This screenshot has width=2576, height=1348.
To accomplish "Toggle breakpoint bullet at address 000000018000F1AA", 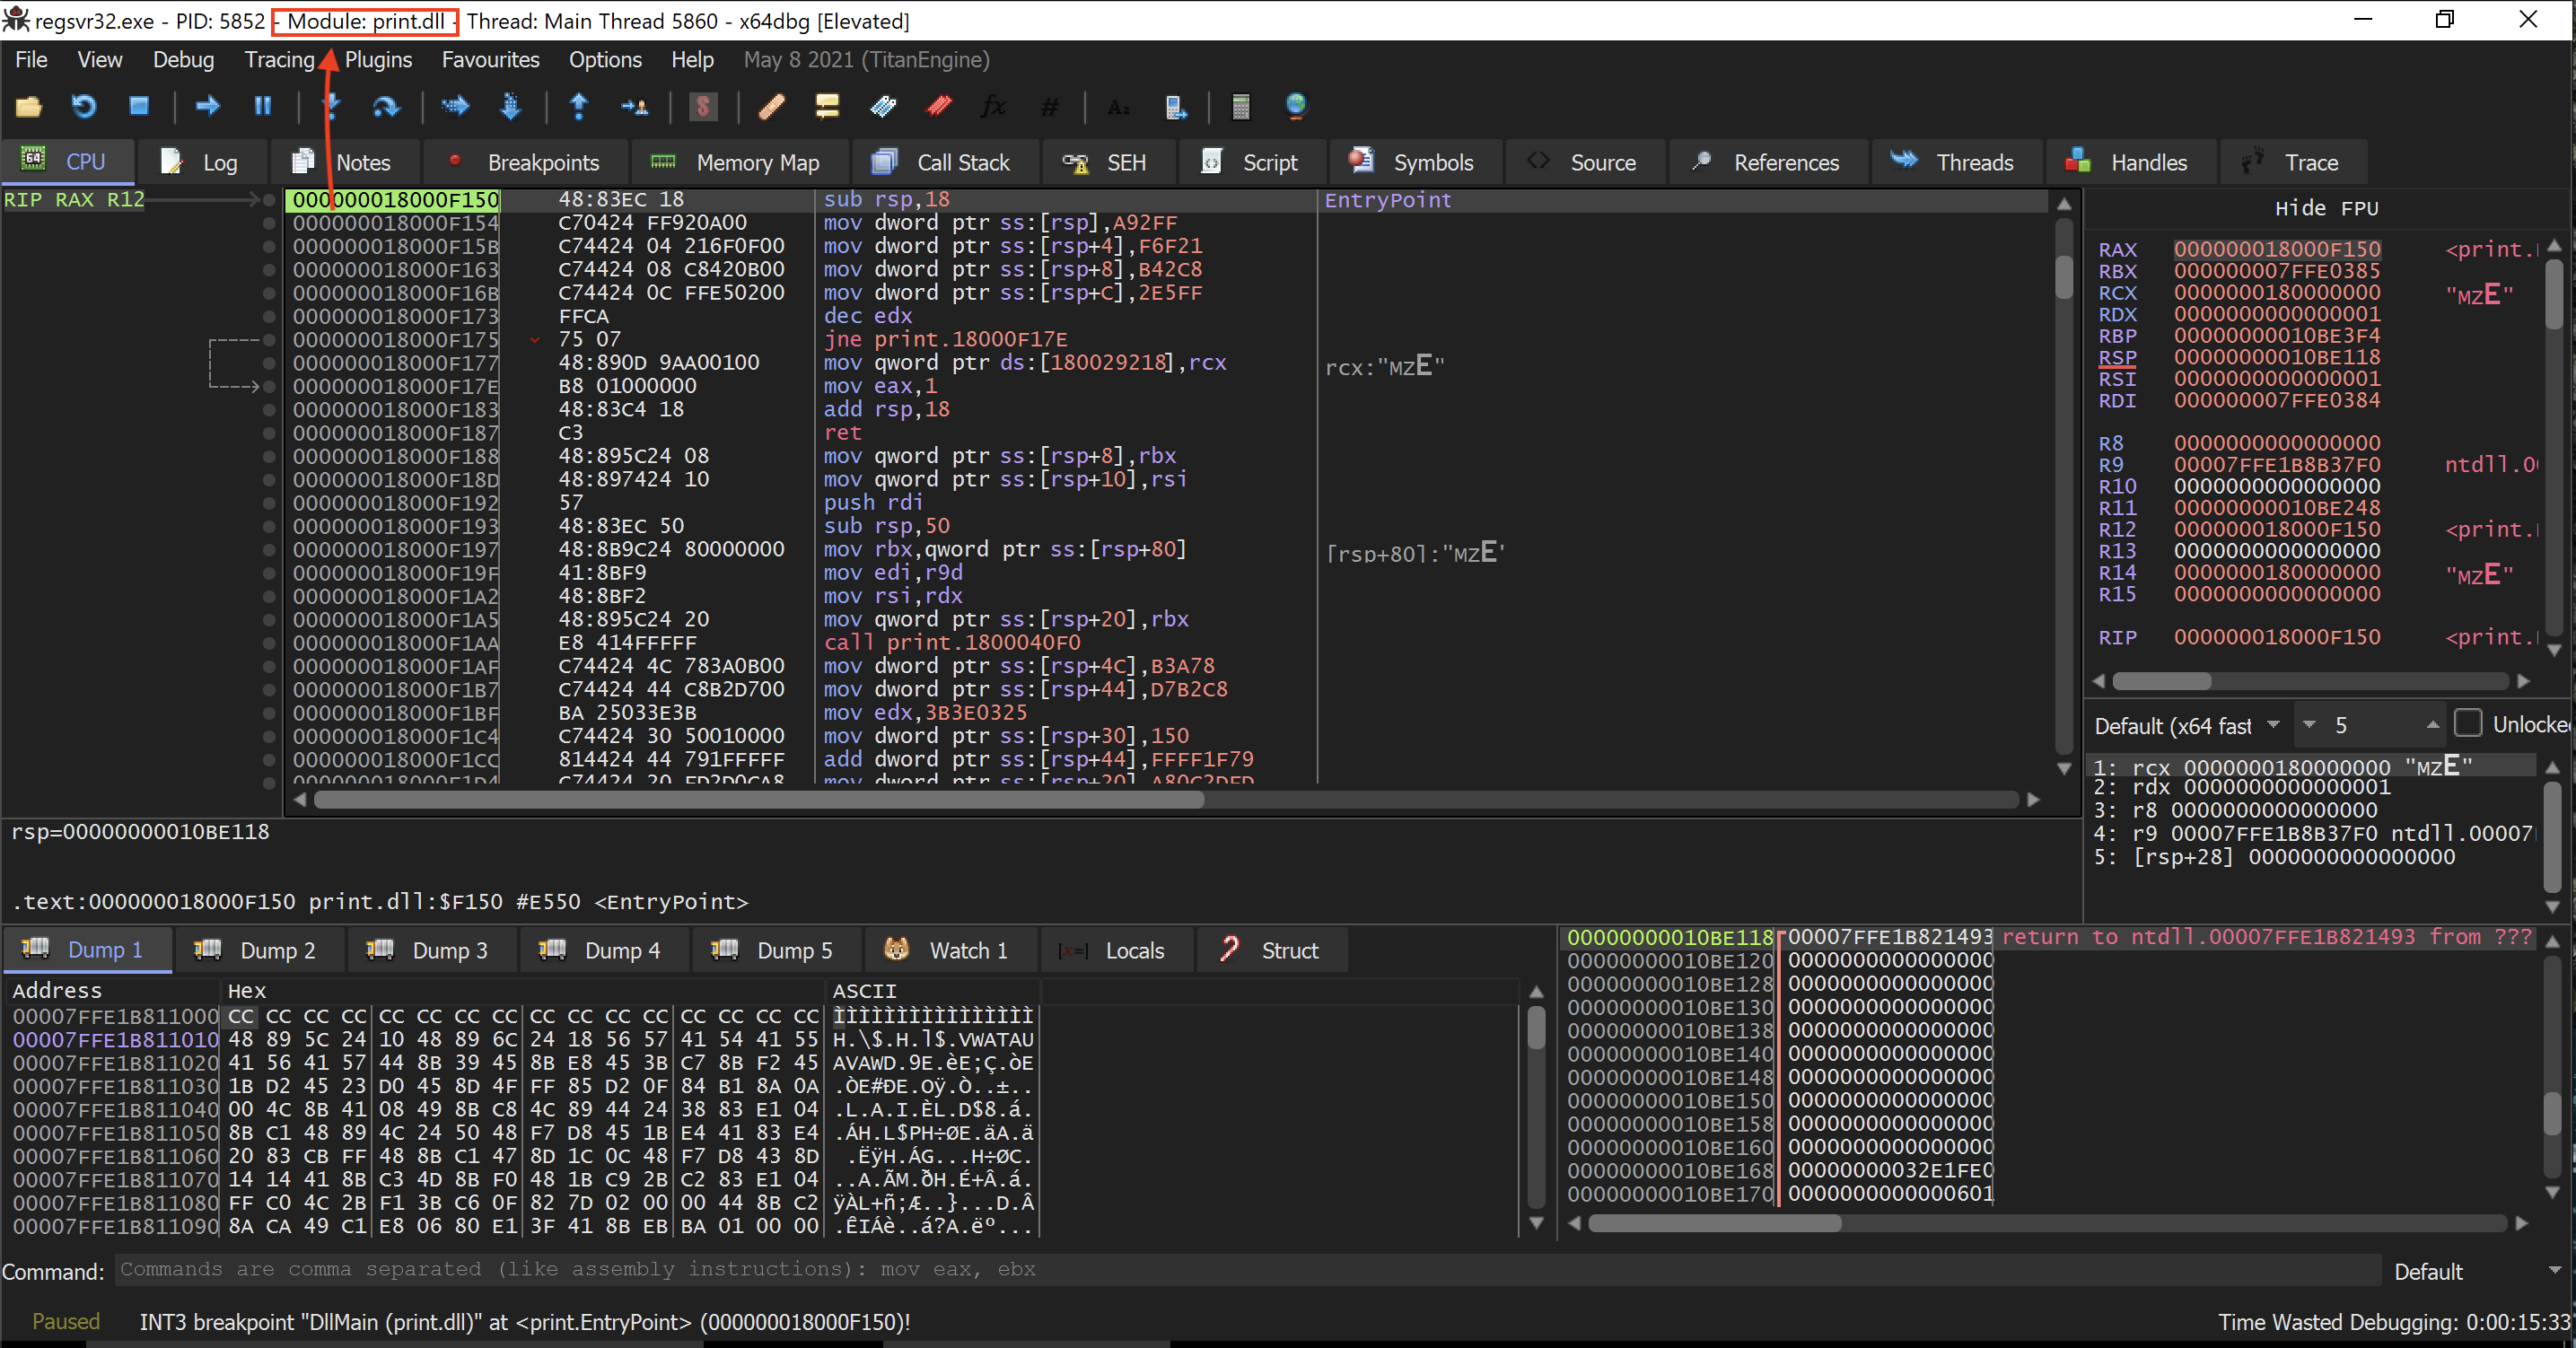I will coord(268,643).
